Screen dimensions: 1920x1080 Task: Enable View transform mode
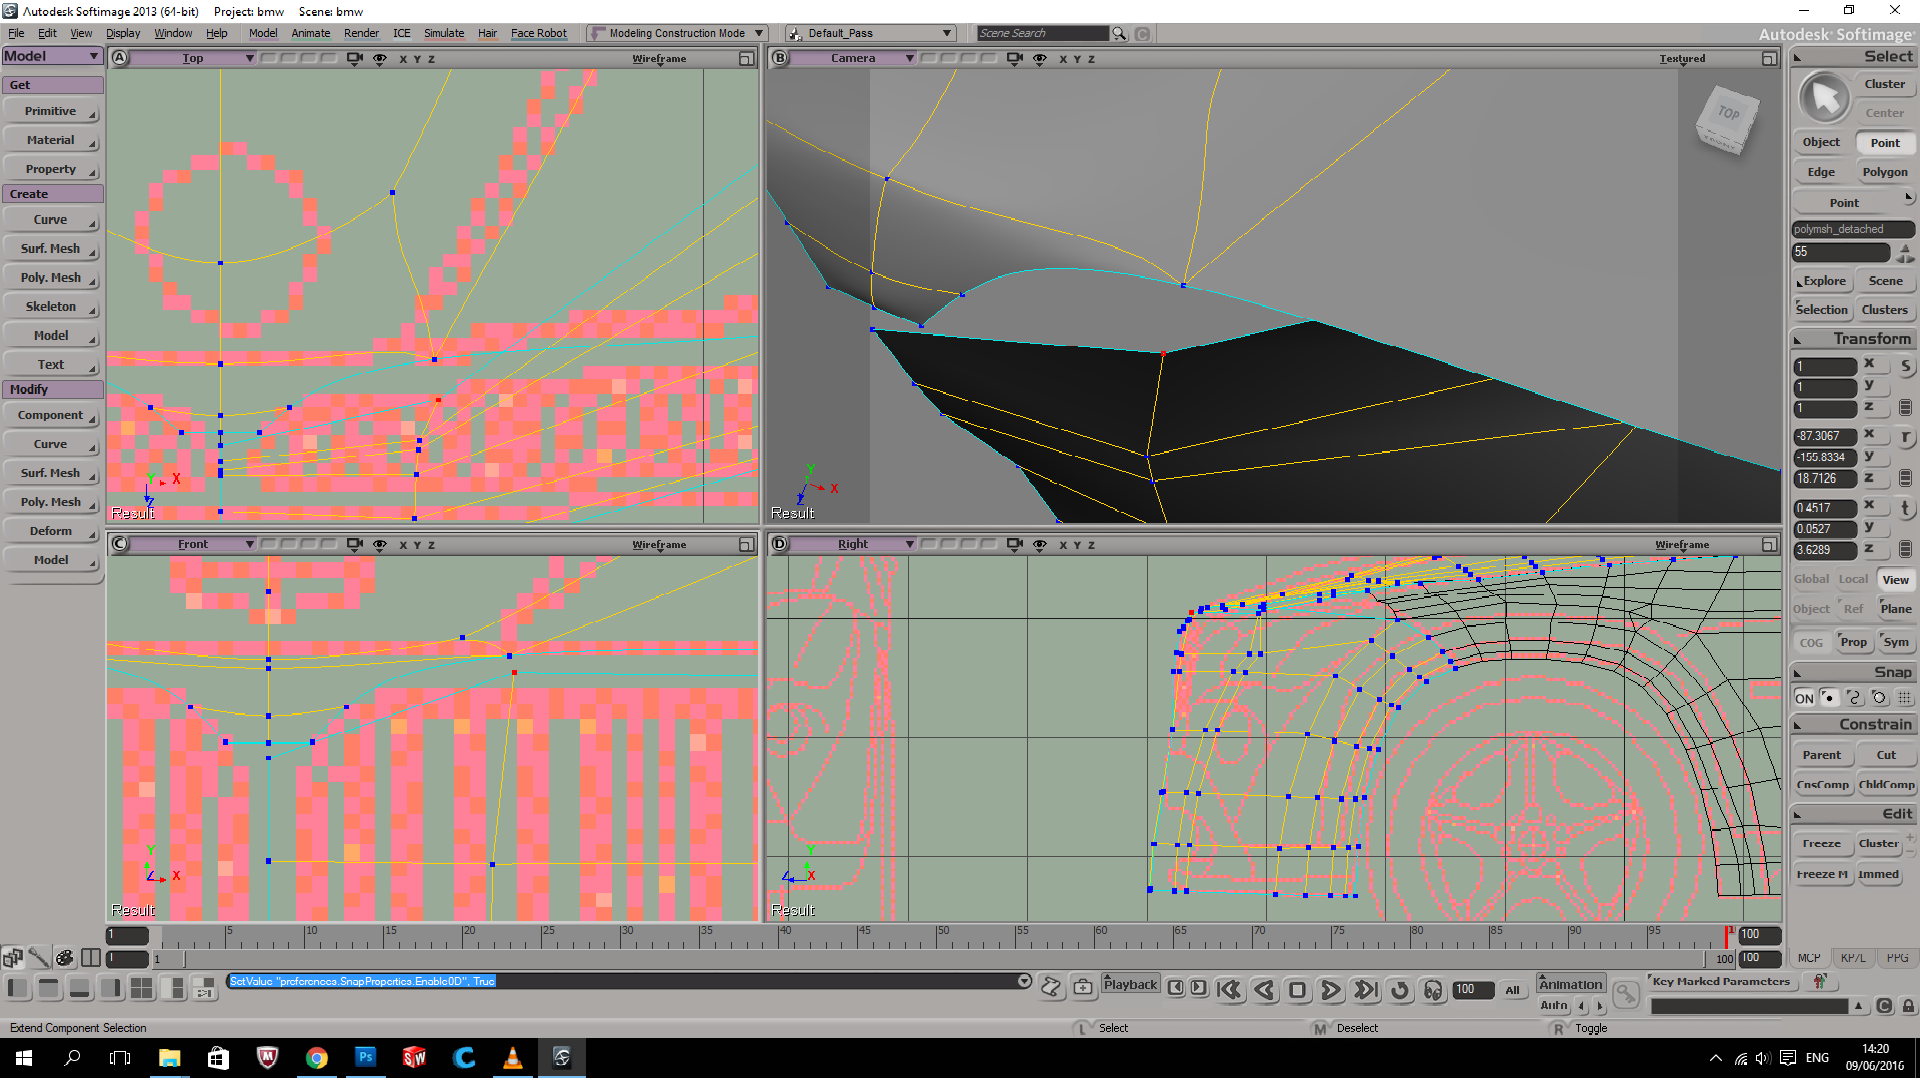[1895, 580]
